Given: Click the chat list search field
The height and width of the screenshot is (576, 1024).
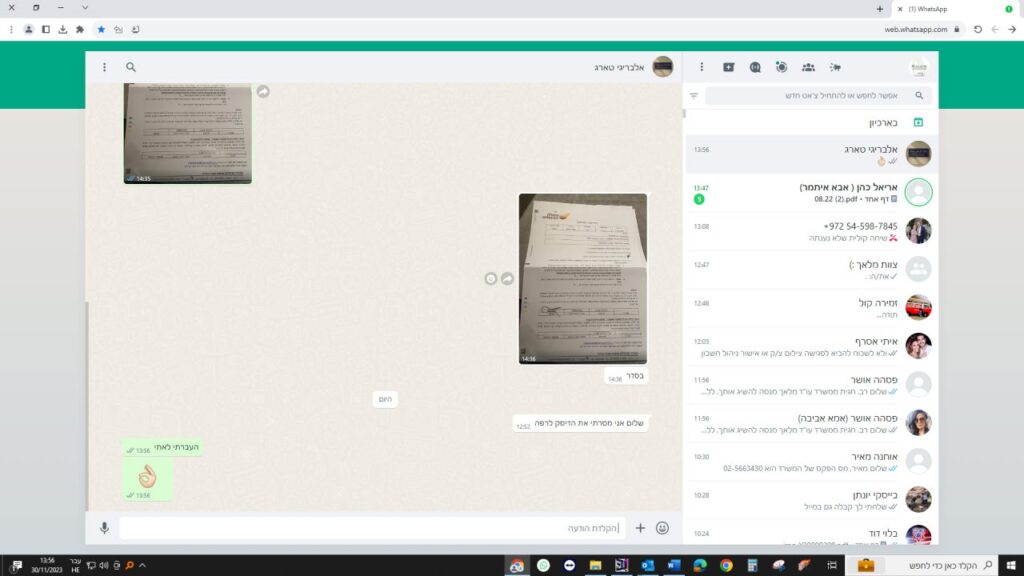Looking at the screenshot, I should tap(815, 96).
